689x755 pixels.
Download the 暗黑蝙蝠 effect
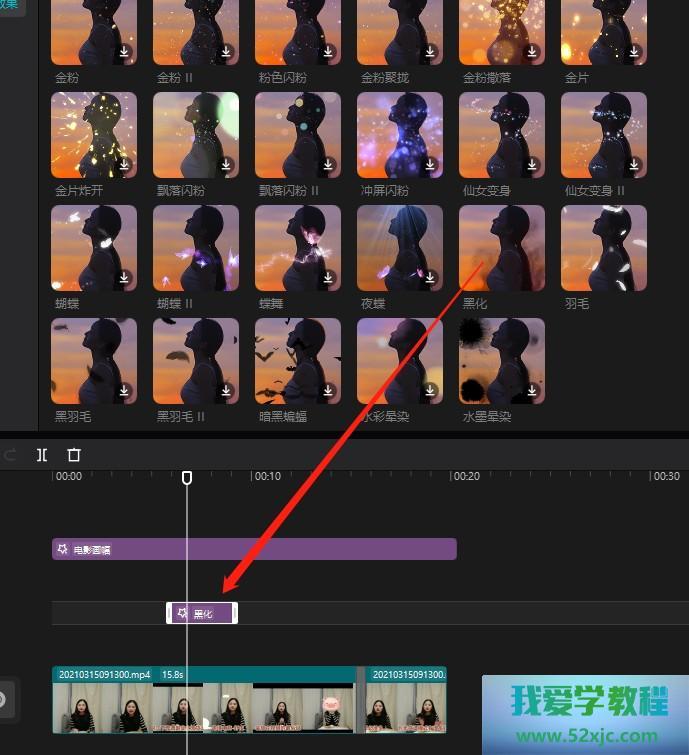tap(328, 390)
